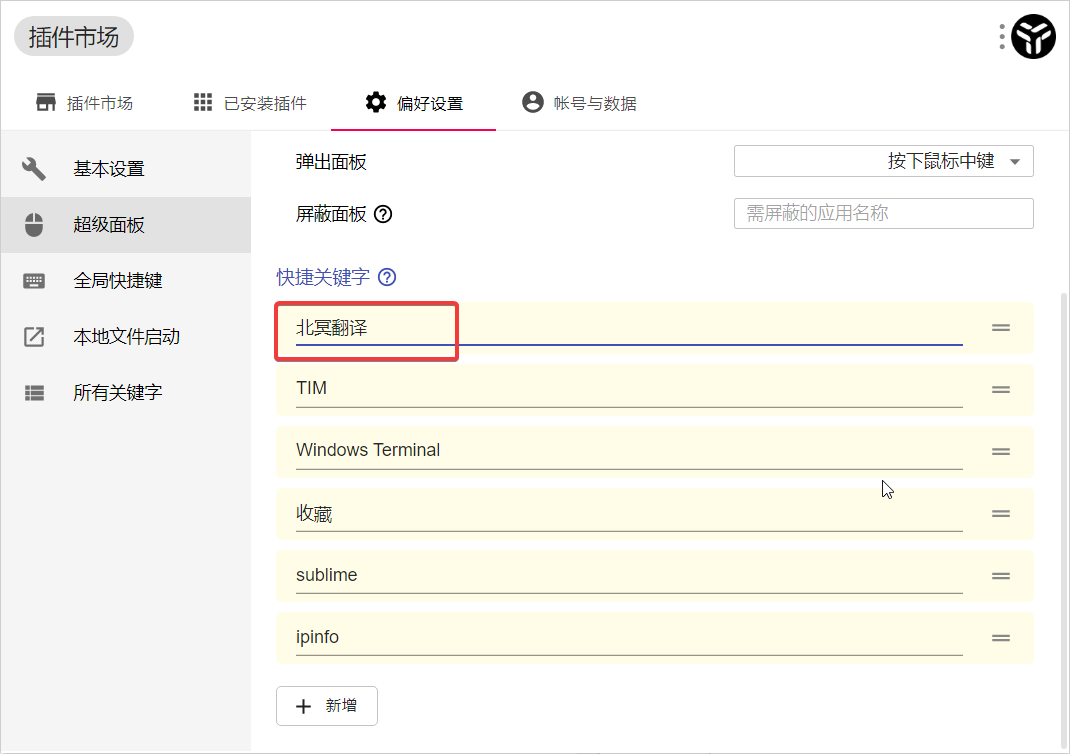Click the 收藏 keyword text field

(x=628, y=514)
